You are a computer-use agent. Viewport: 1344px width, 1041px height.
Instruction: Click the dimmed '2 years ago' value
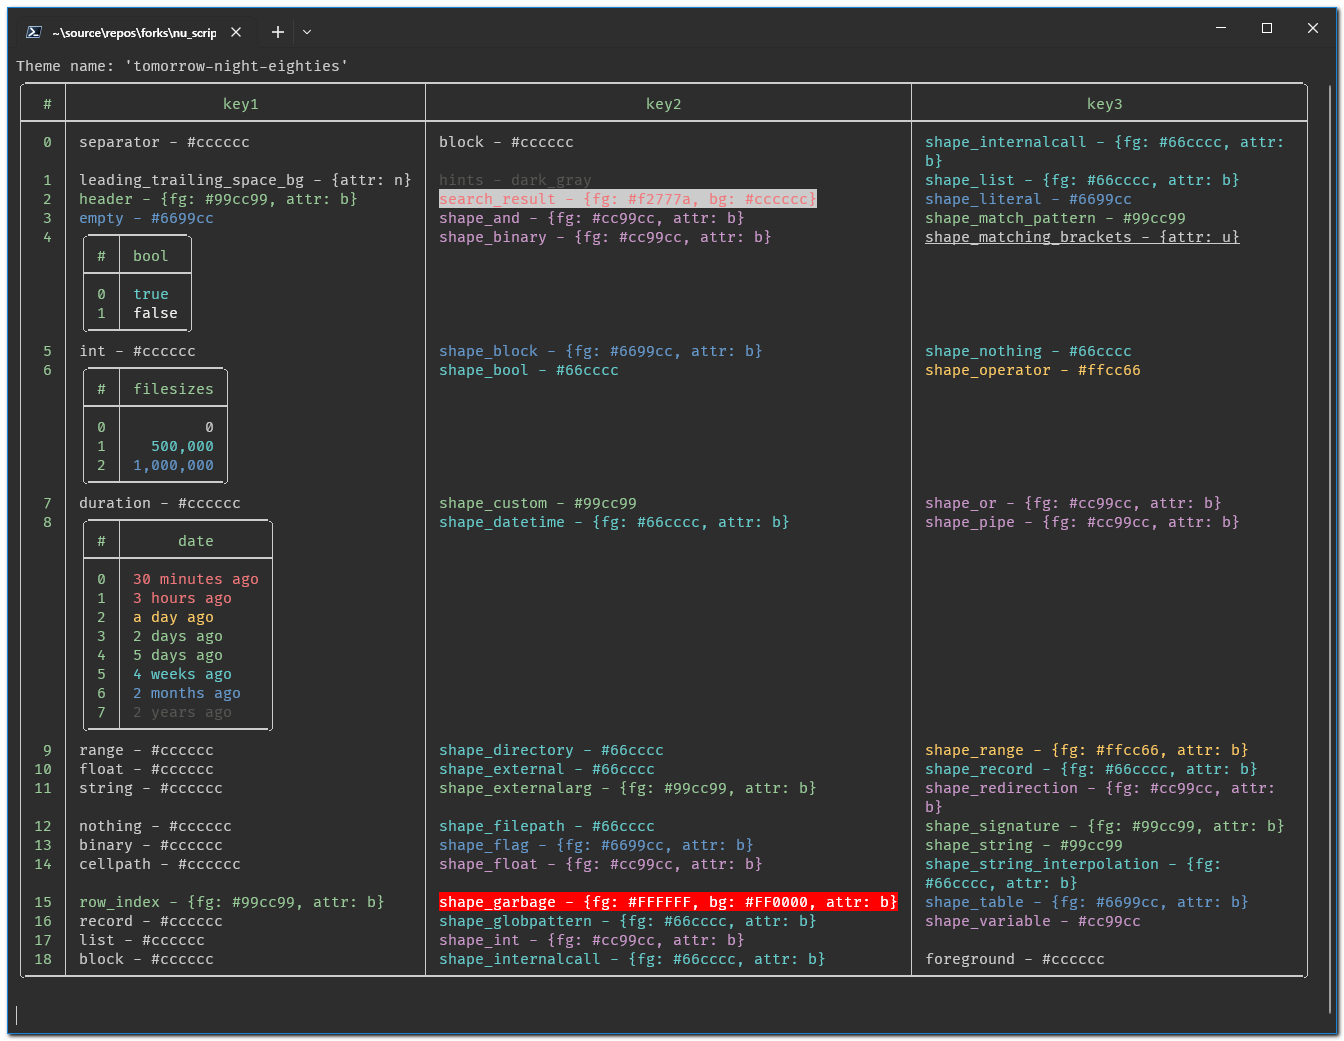182,712
